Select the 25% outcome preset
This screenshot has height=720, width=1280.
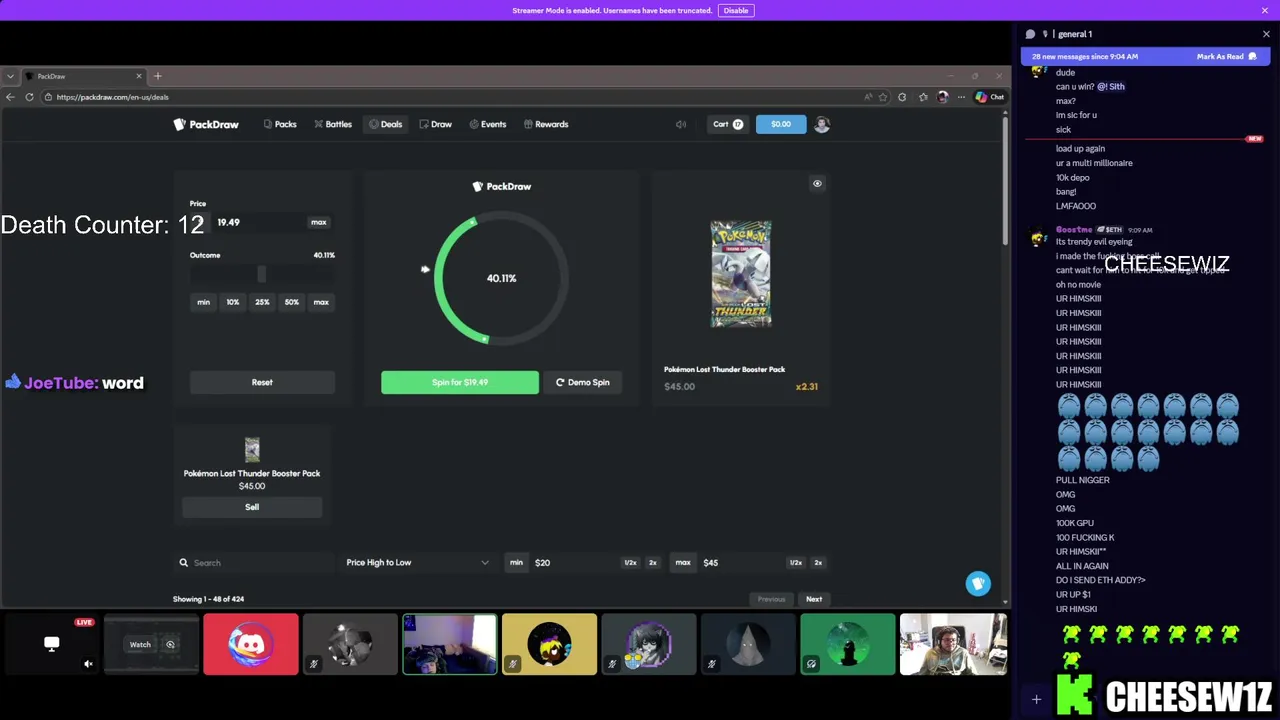[x=262, y=302]
